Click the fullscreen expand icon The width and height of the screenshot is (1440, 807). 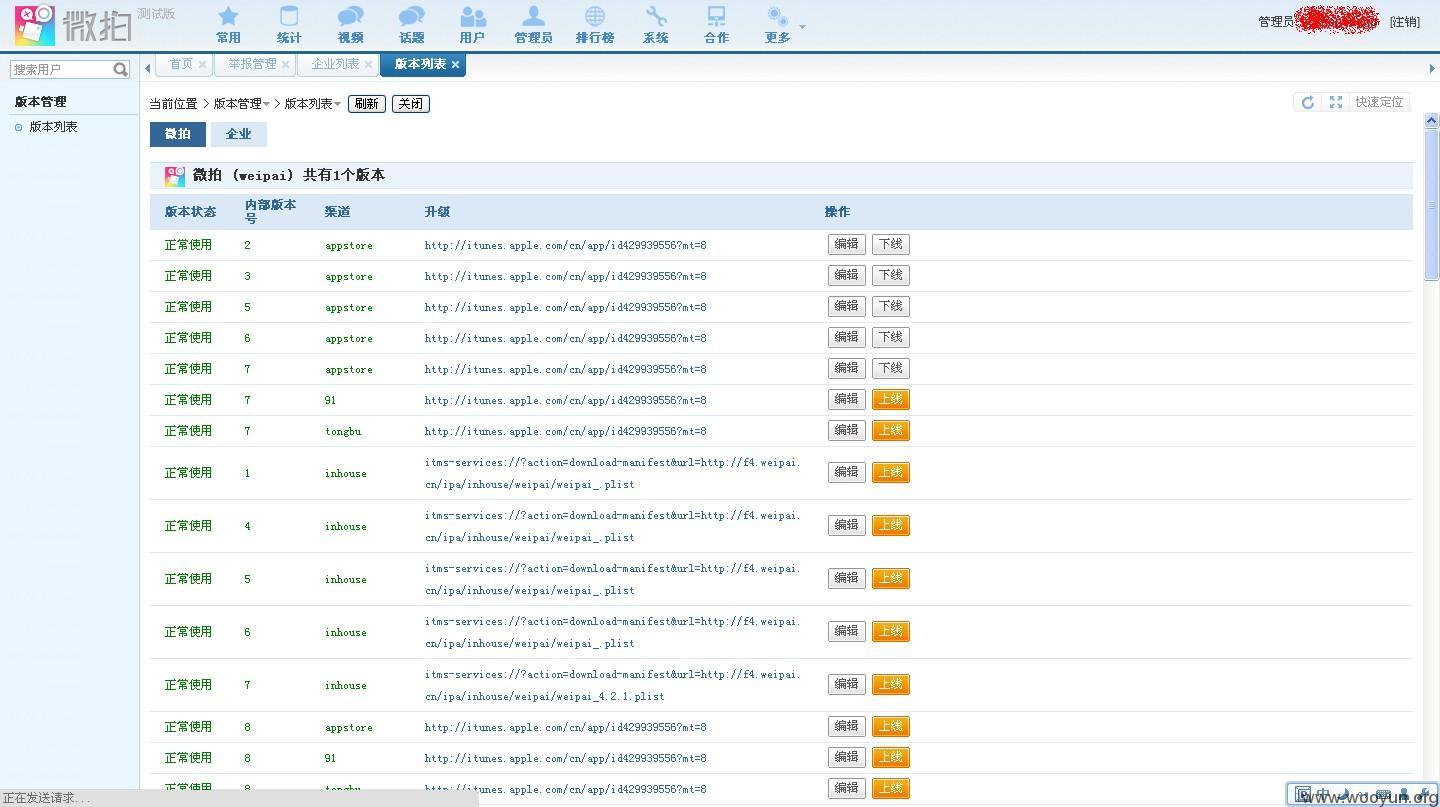pyautogui.click(x=1335, y=102)
